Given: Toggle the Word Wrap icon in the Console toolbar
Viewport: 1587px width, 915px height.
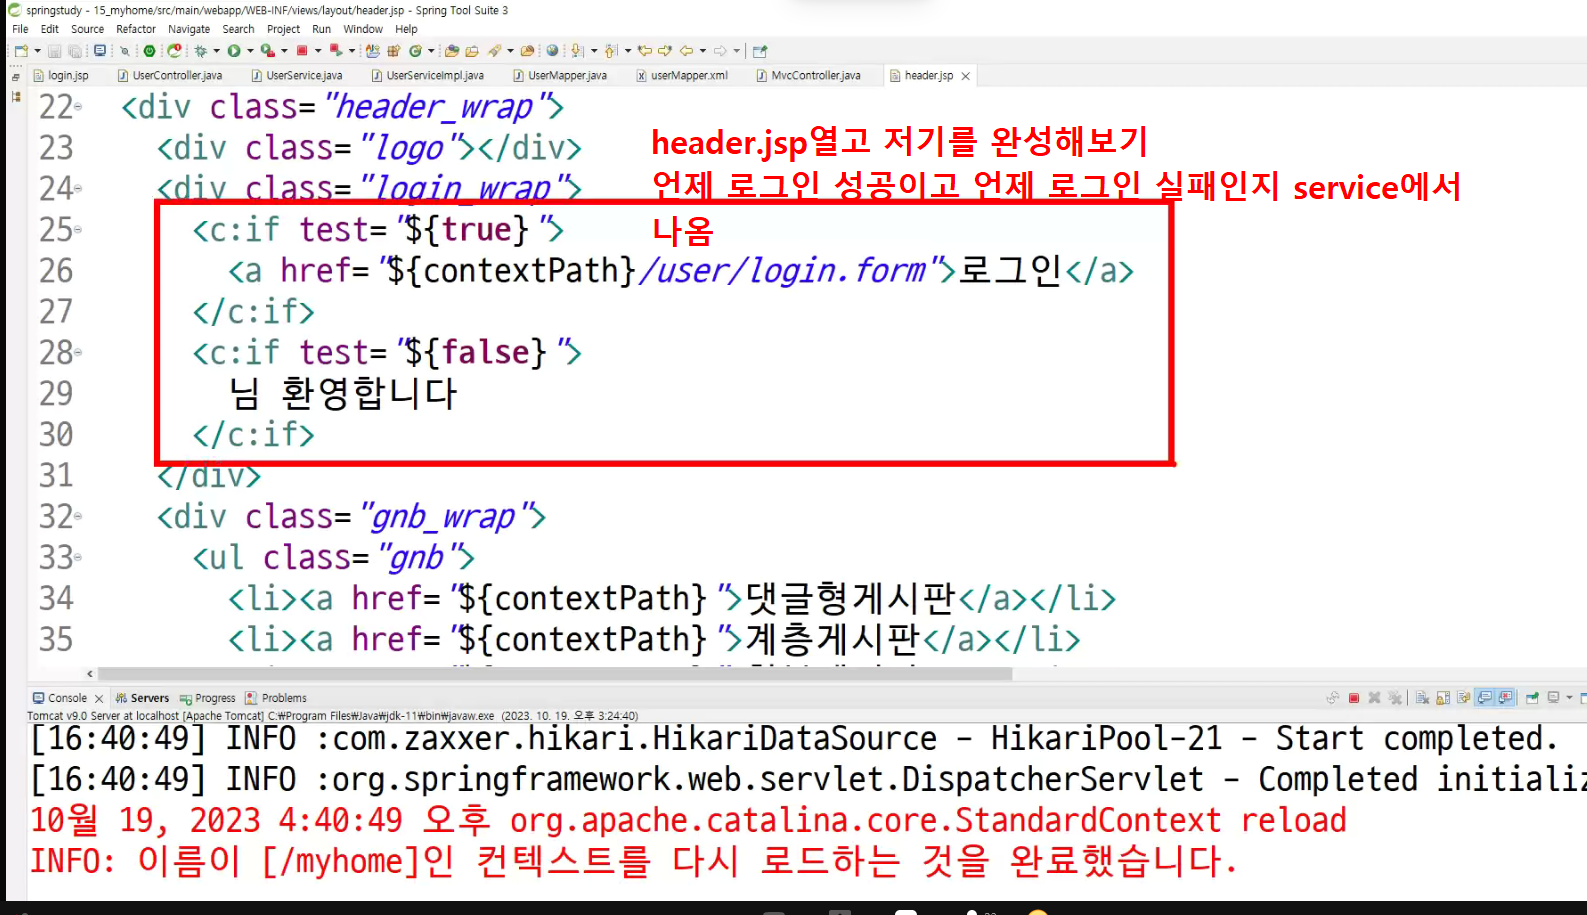Looking at the screenshot, I should [x=1464, y=698].
